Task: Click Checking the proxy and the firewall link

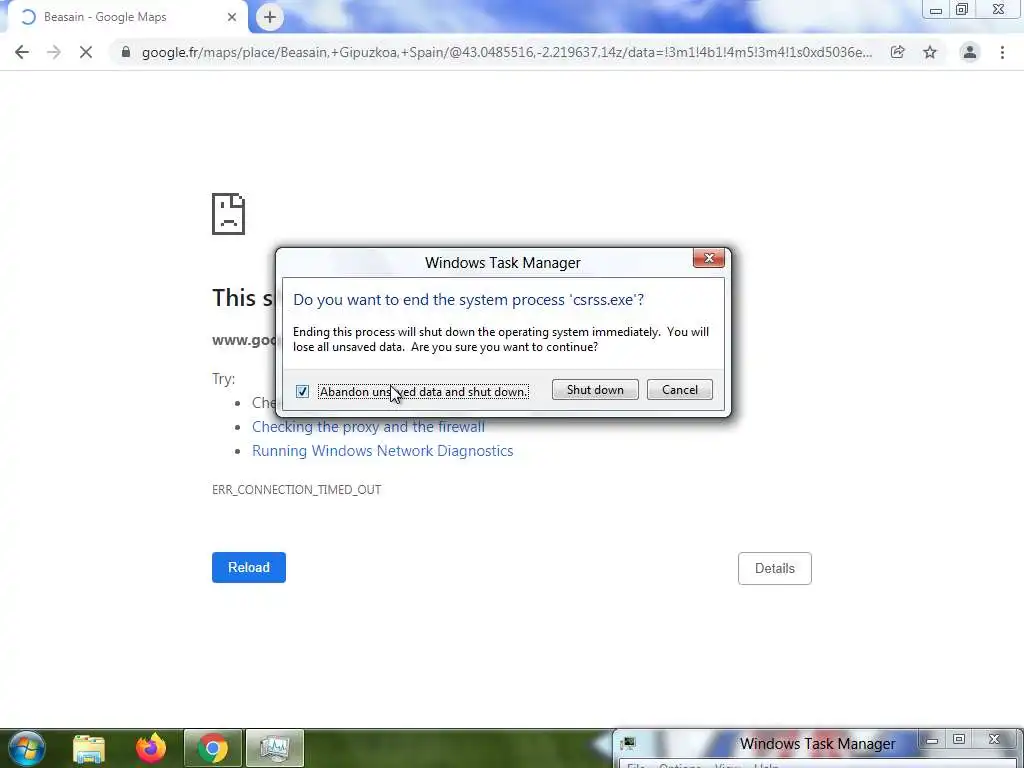Action: coord(368,427)
